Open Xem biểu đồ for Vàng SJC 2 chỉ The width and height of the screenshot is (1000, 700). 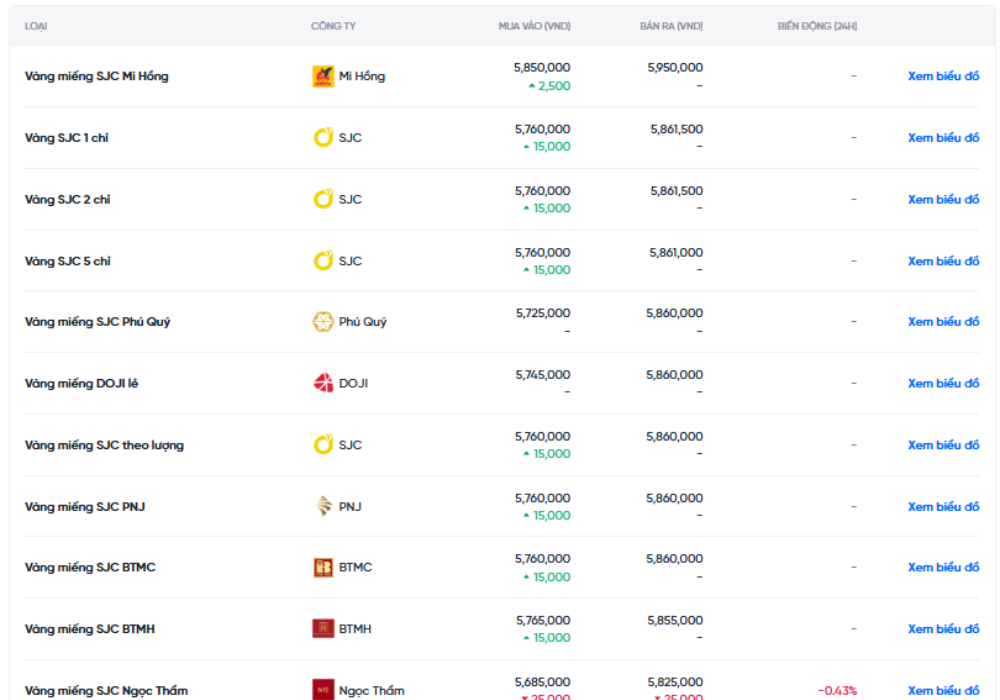click(943, 200)
